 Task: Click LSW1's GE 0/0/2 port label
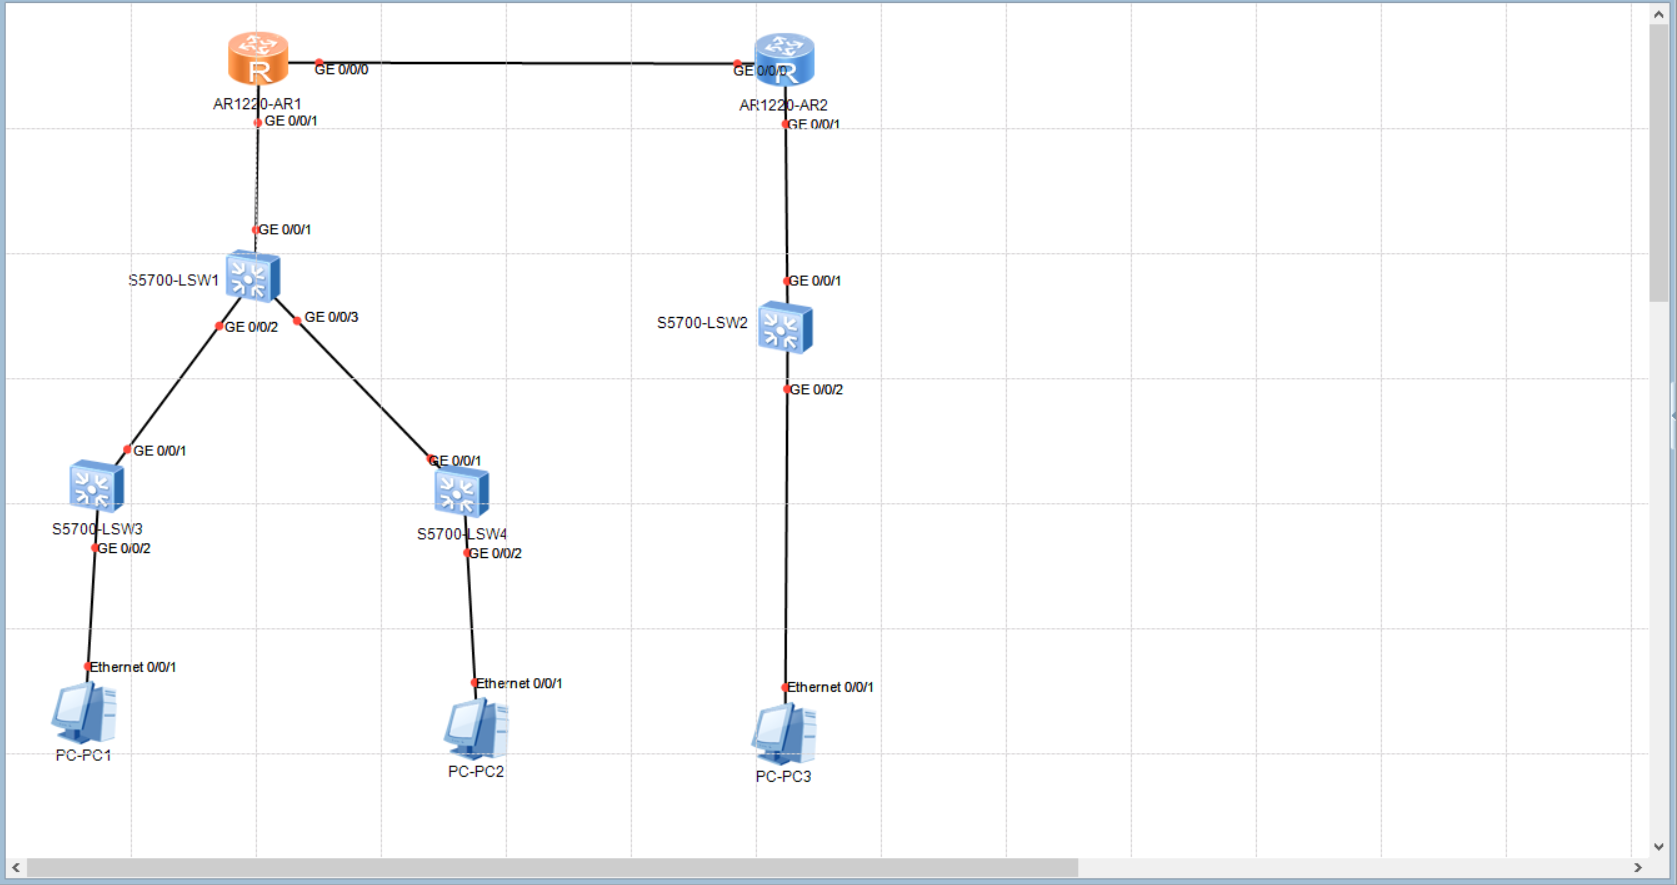(x=251, y=327)
